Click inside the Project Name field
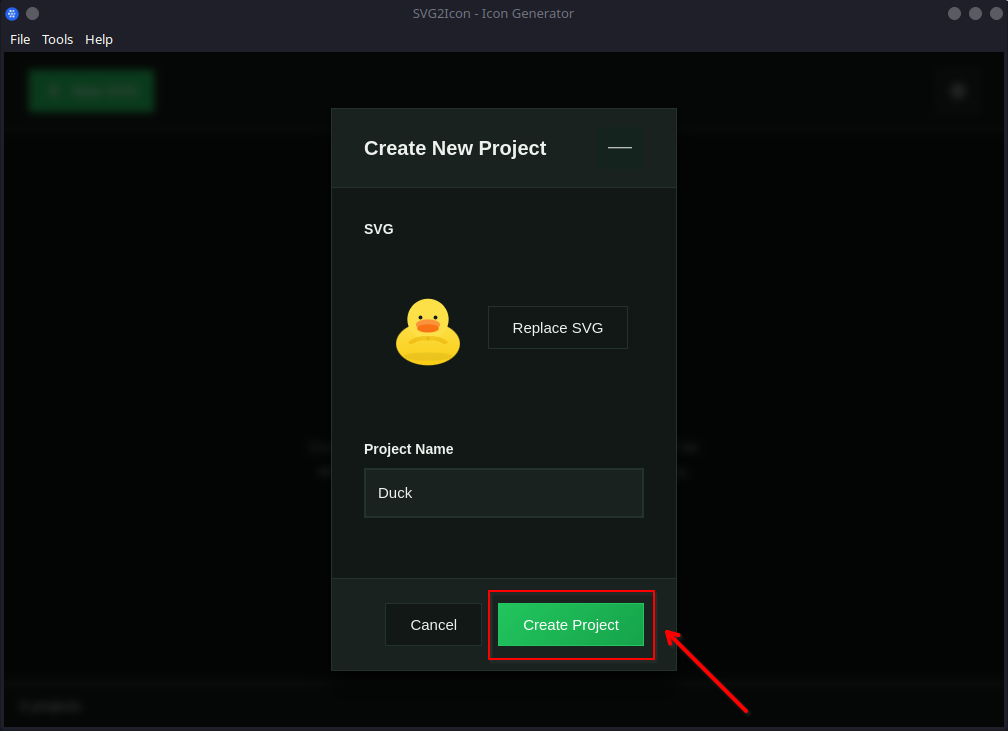Viewport: 1008px width, 731px height. [503, 492]
